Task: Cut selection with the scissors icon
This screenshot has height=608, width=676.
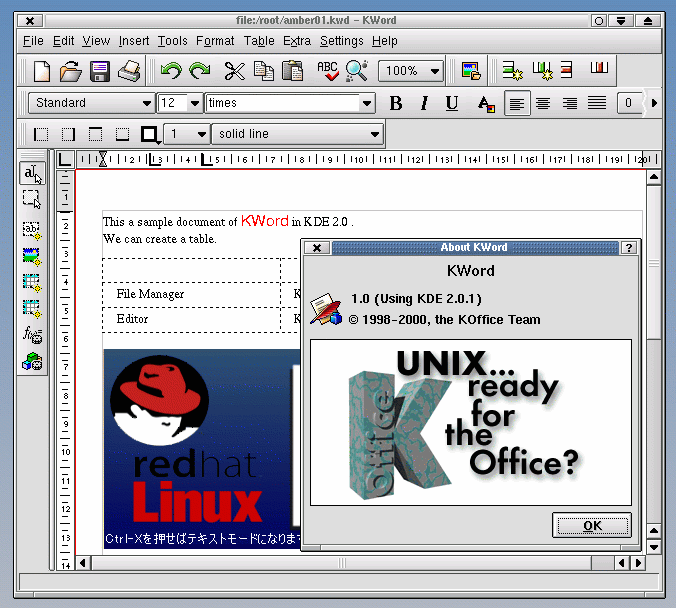Action: click(235, 71)
